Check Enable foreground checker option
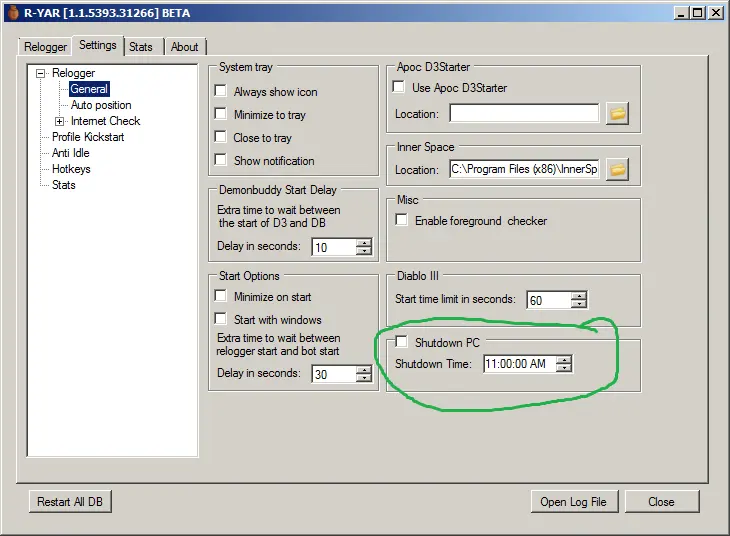Screen dimensions: 730x536 coord(402,221)
